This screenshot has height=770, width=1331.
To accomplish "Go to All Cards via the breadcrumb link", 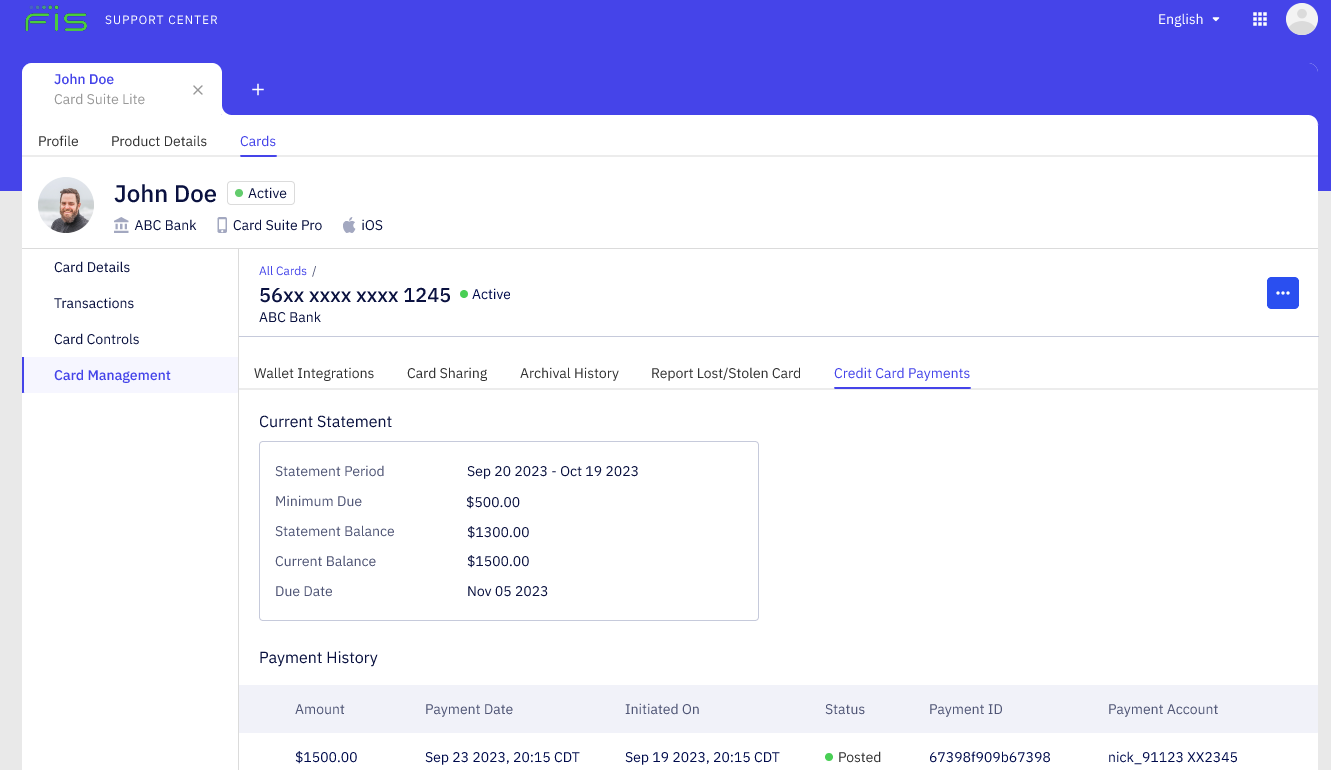I will click(x=282, y=270).
